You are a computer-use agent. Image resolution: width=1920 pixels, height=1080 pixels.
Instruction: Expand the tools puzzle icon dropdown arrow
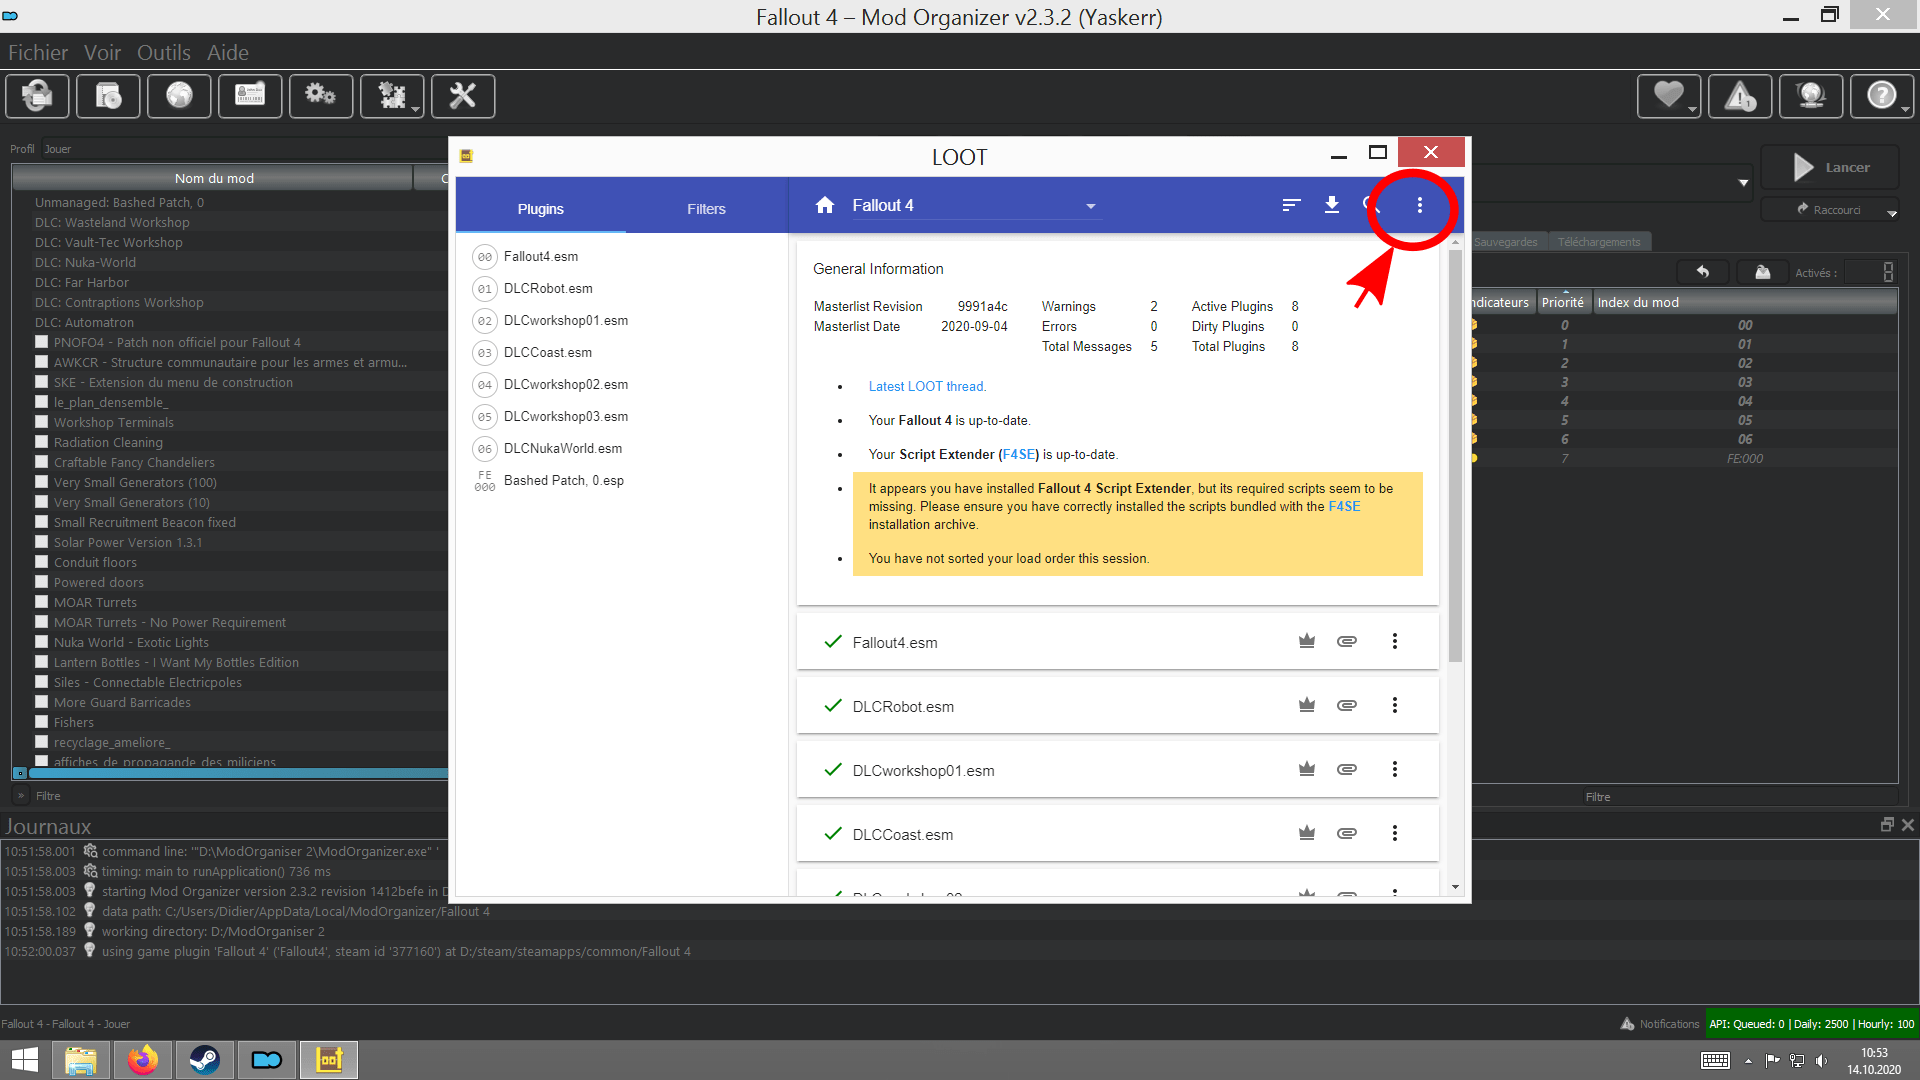point(415,108)
